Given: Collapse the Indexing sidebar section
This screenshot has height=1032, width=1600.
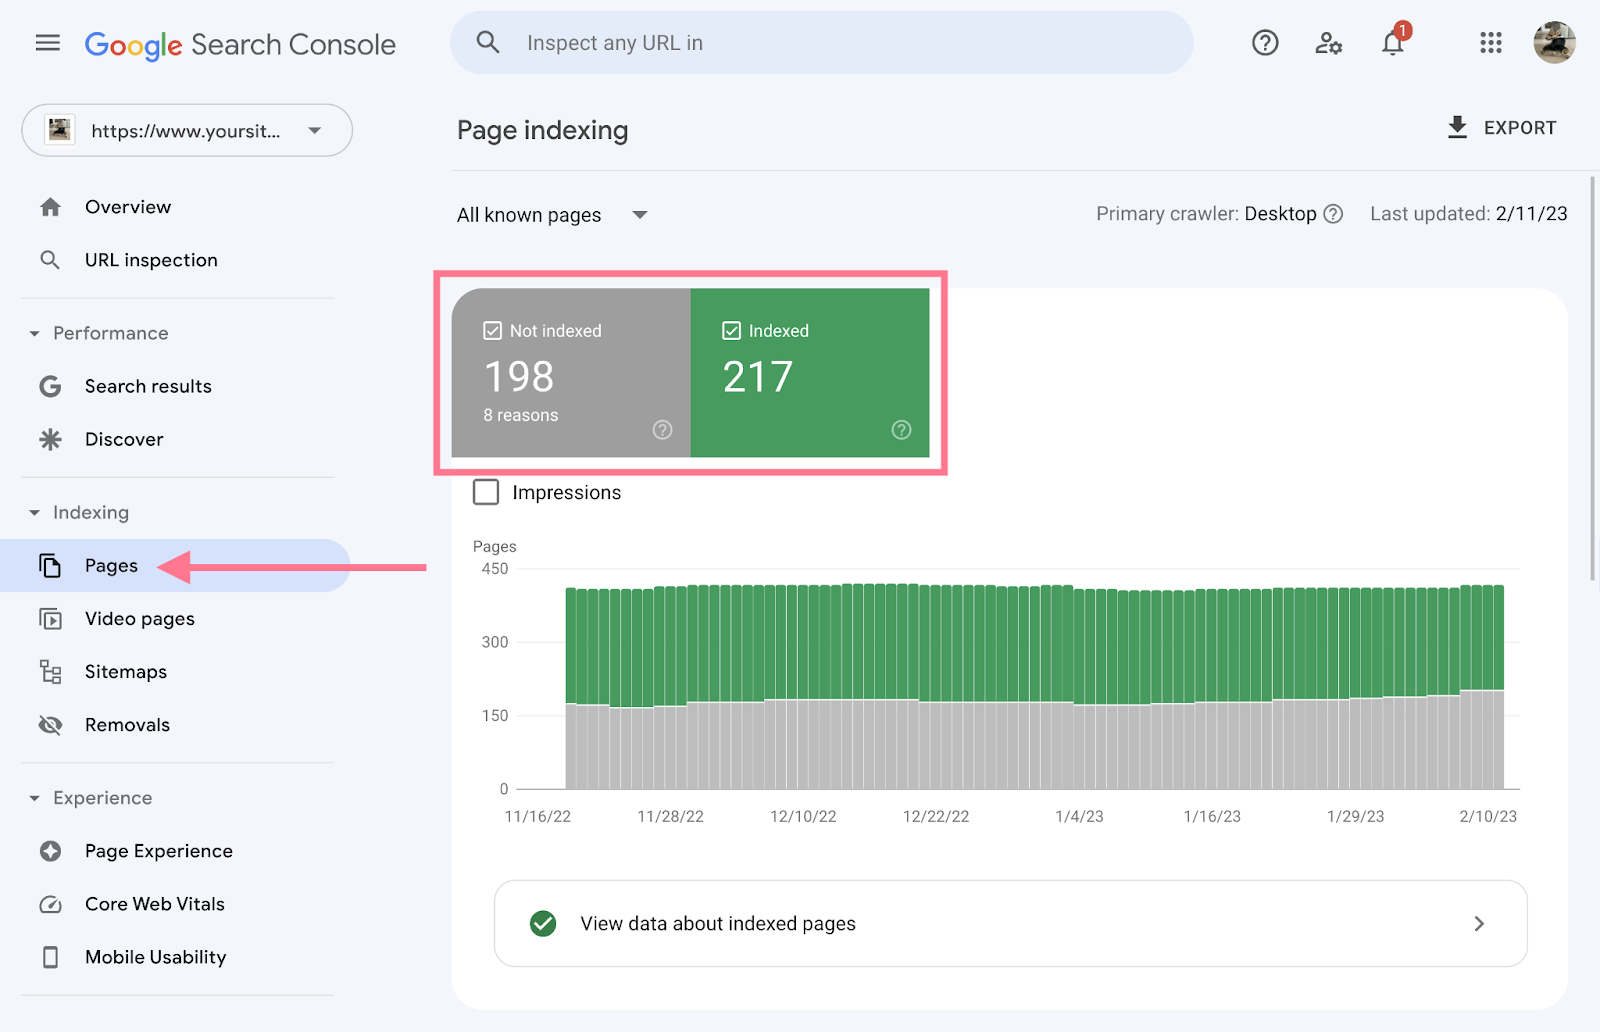Looking at the screenshot, I should [33, 512].
